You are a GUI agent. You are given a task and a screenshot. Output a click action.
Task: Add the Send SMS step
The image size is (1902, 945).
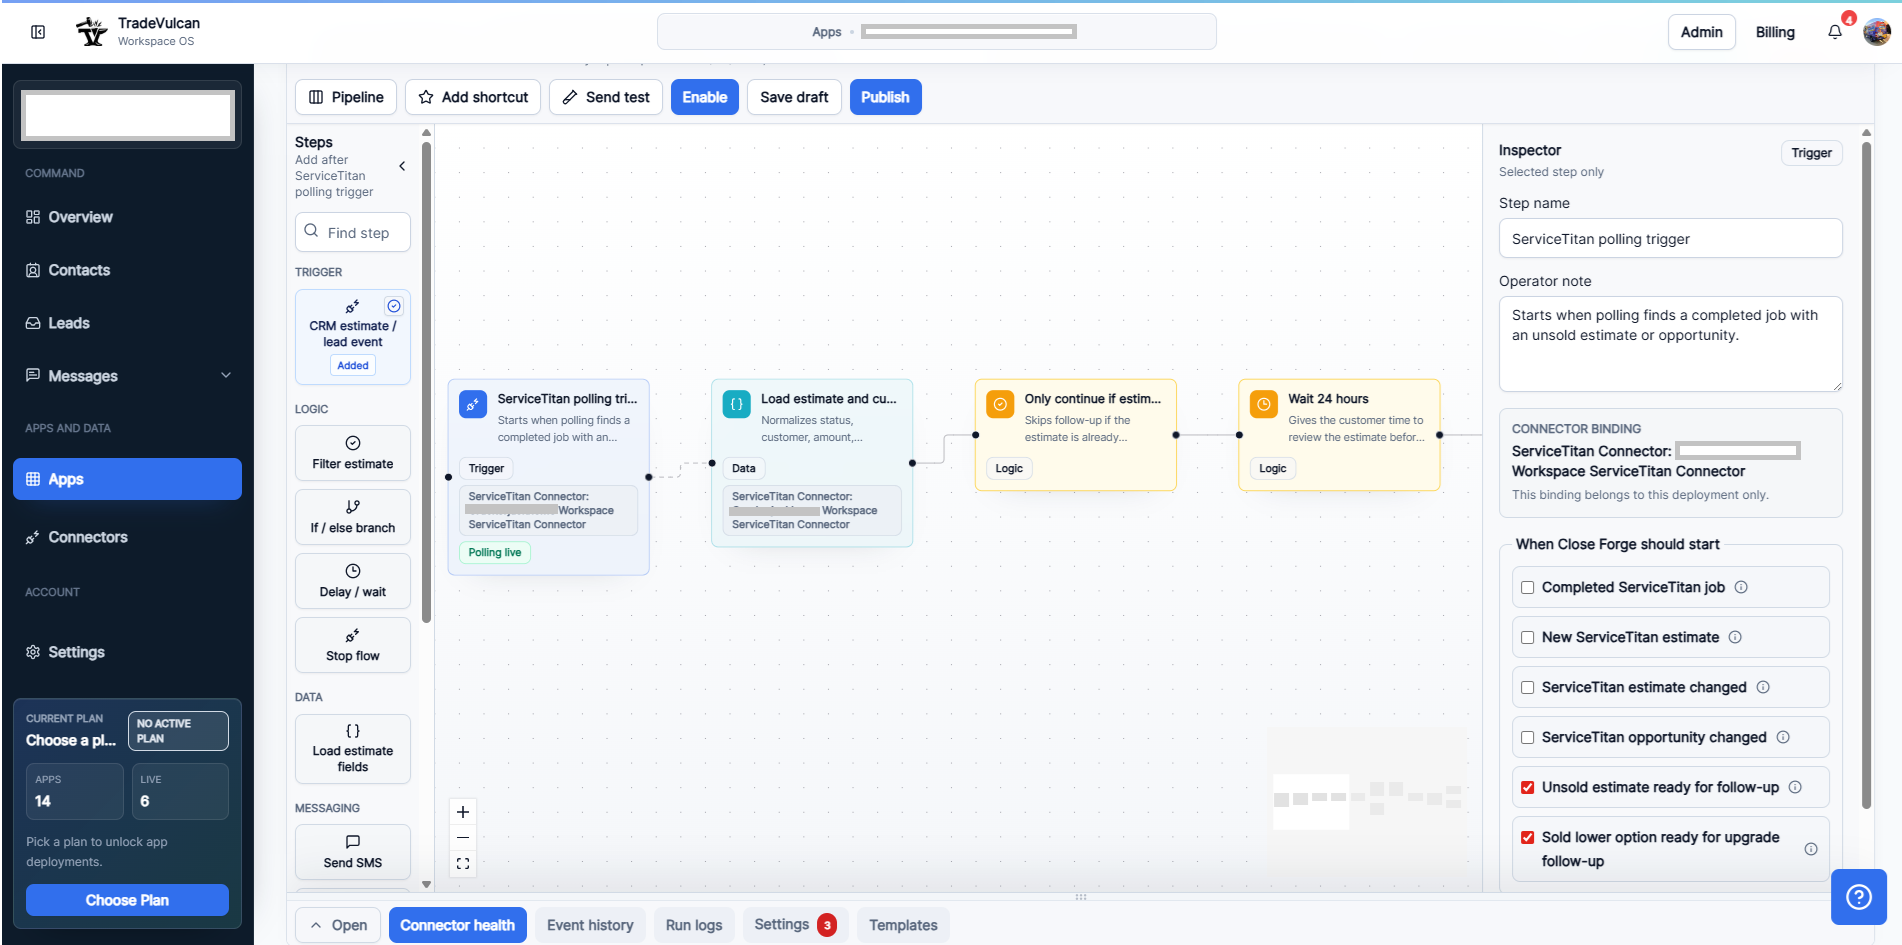pyautogui.click(x=353, y=852)
